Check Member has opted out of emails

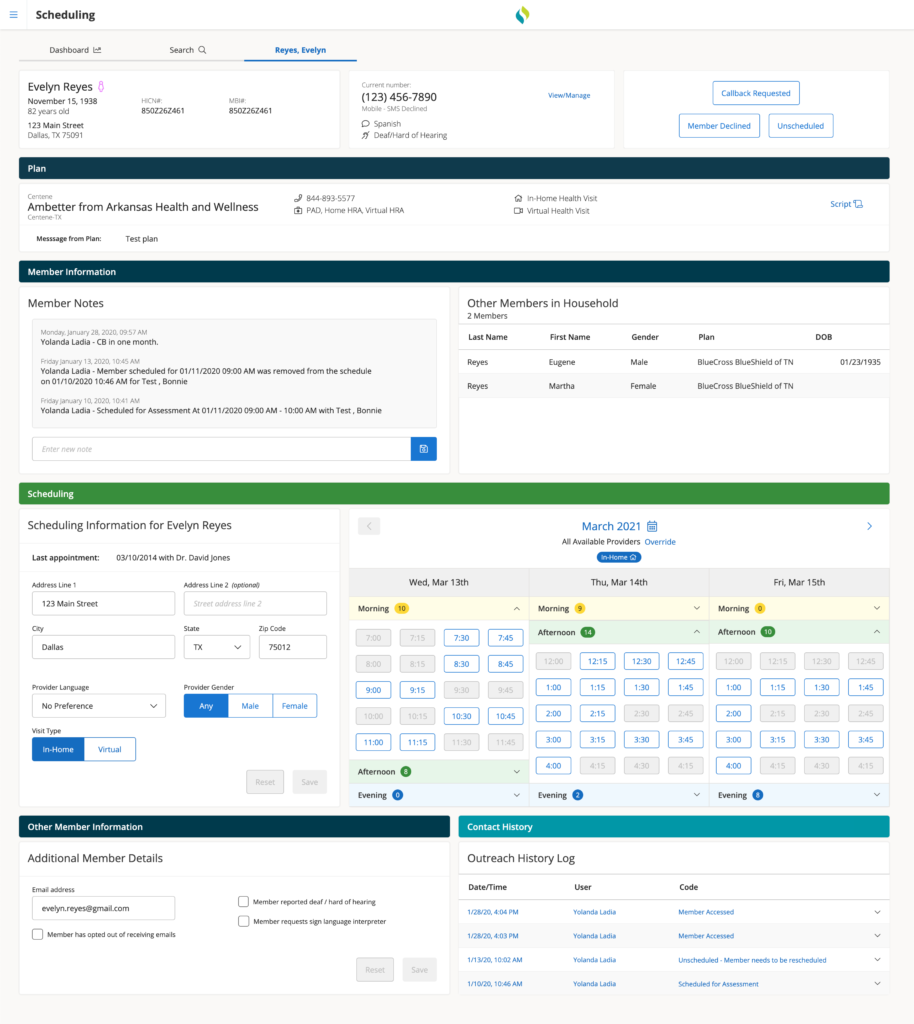click(x=38, y=934)
